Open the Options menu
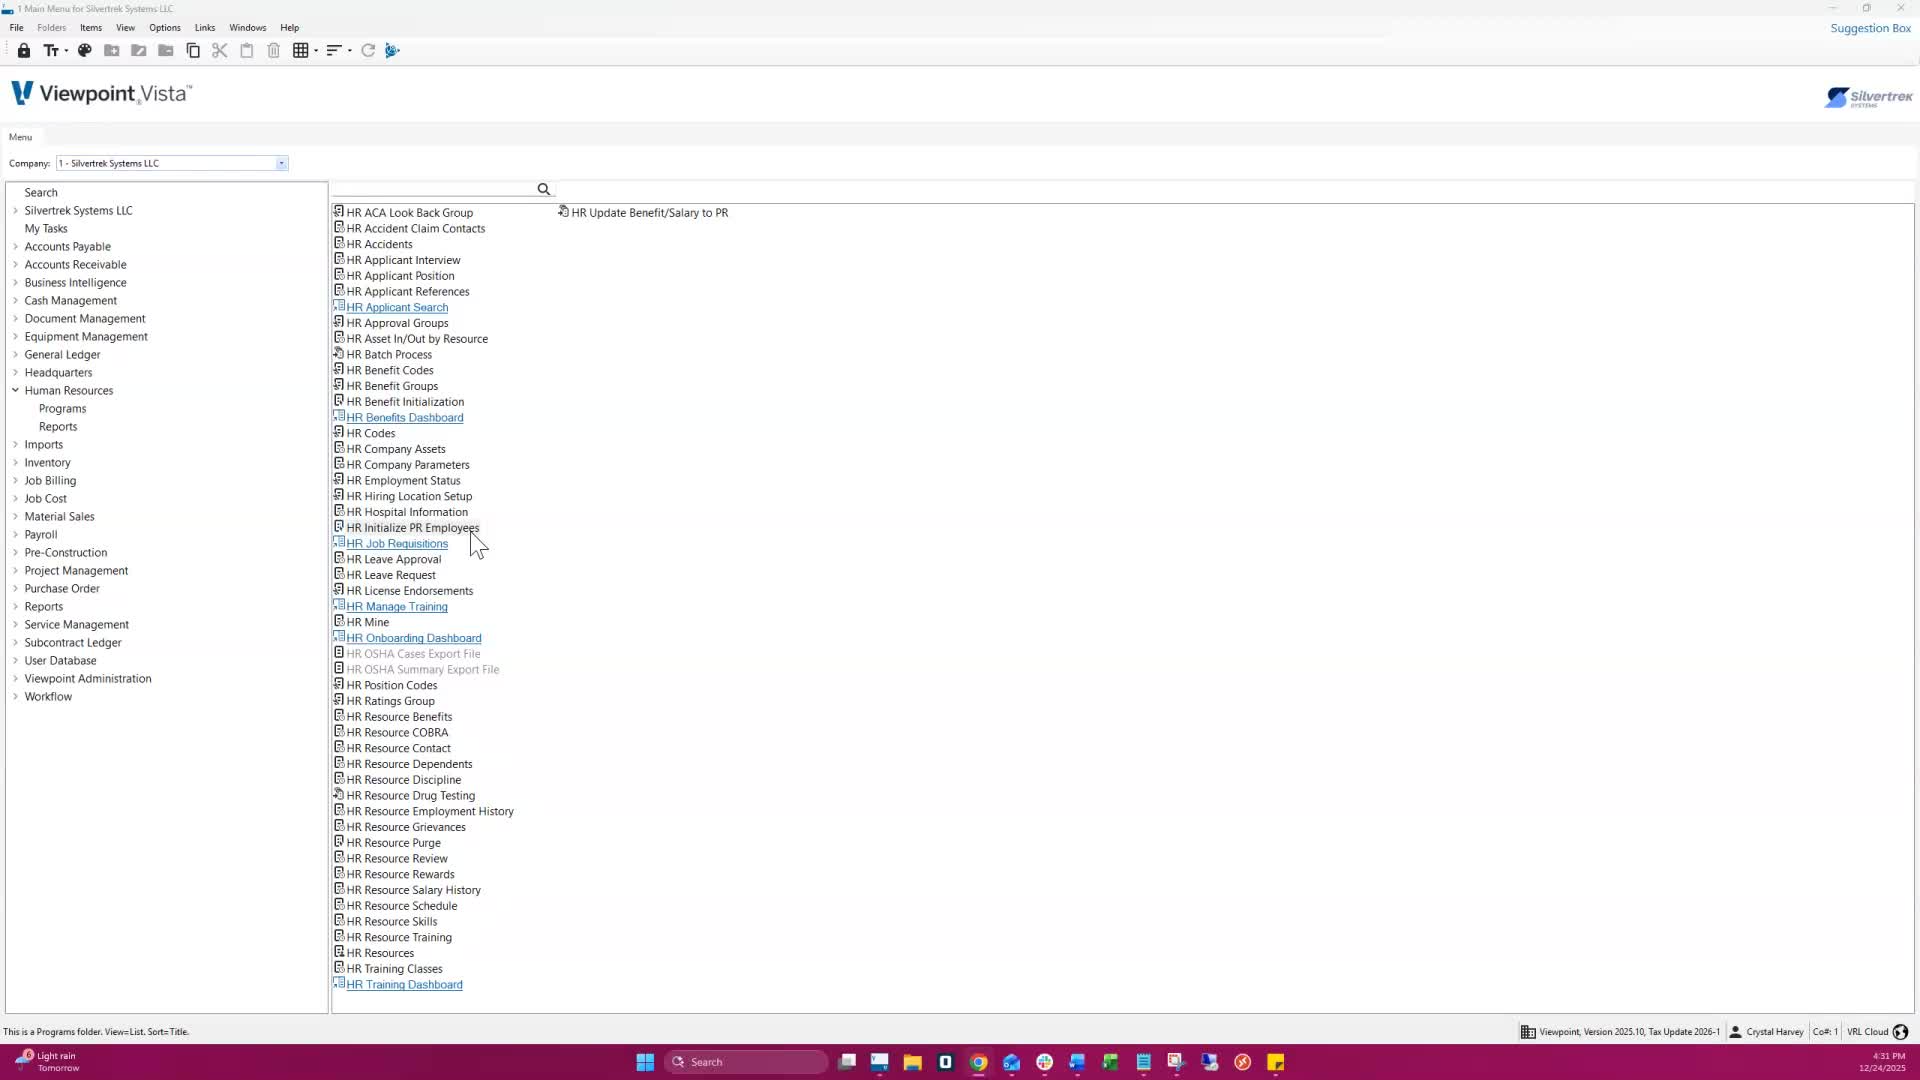The width and height of the screenshot is (1920, 1080). [x=164, y=28]
